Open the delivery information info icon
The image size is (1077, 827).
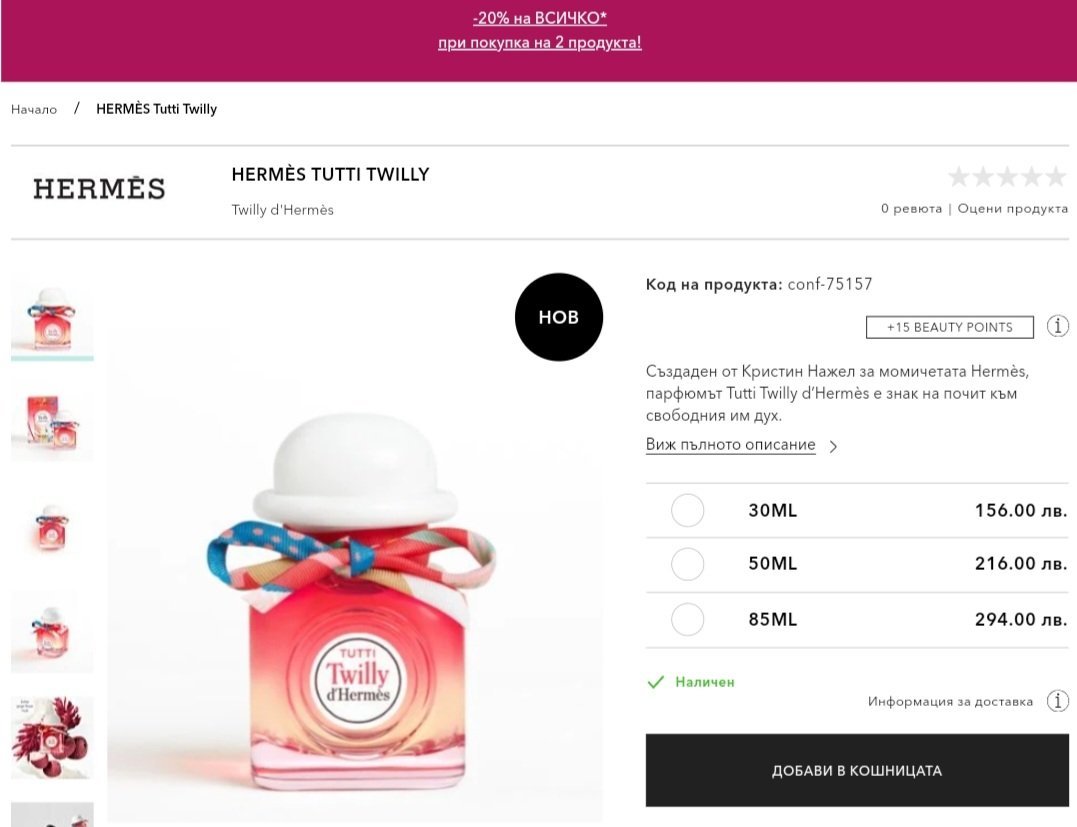coord(1057,701)
